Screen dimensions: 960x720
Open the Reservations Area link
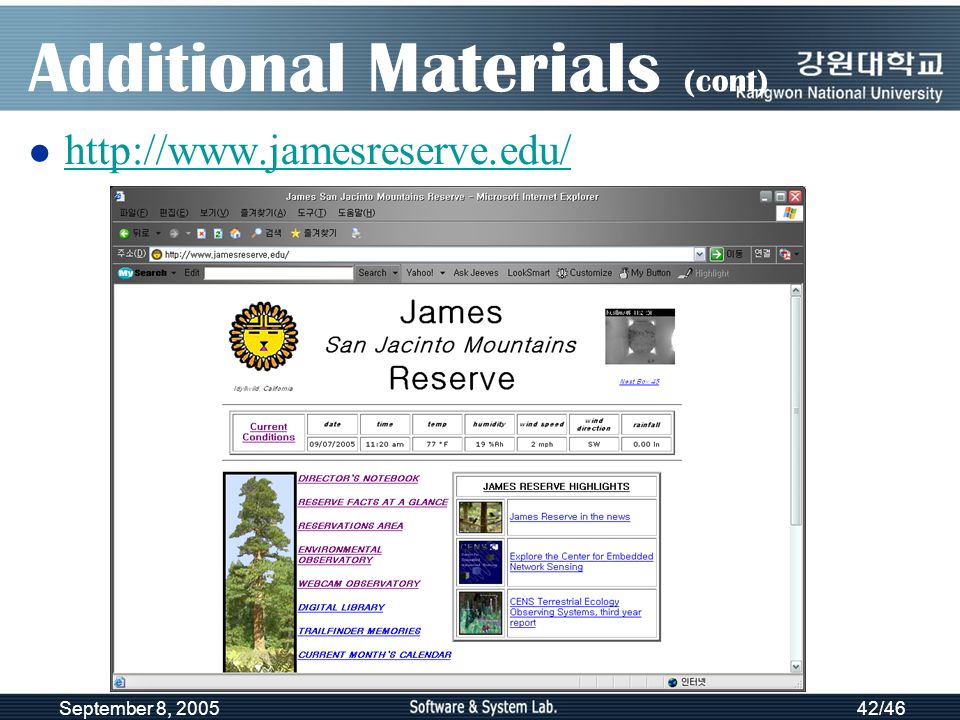[351, 526]
